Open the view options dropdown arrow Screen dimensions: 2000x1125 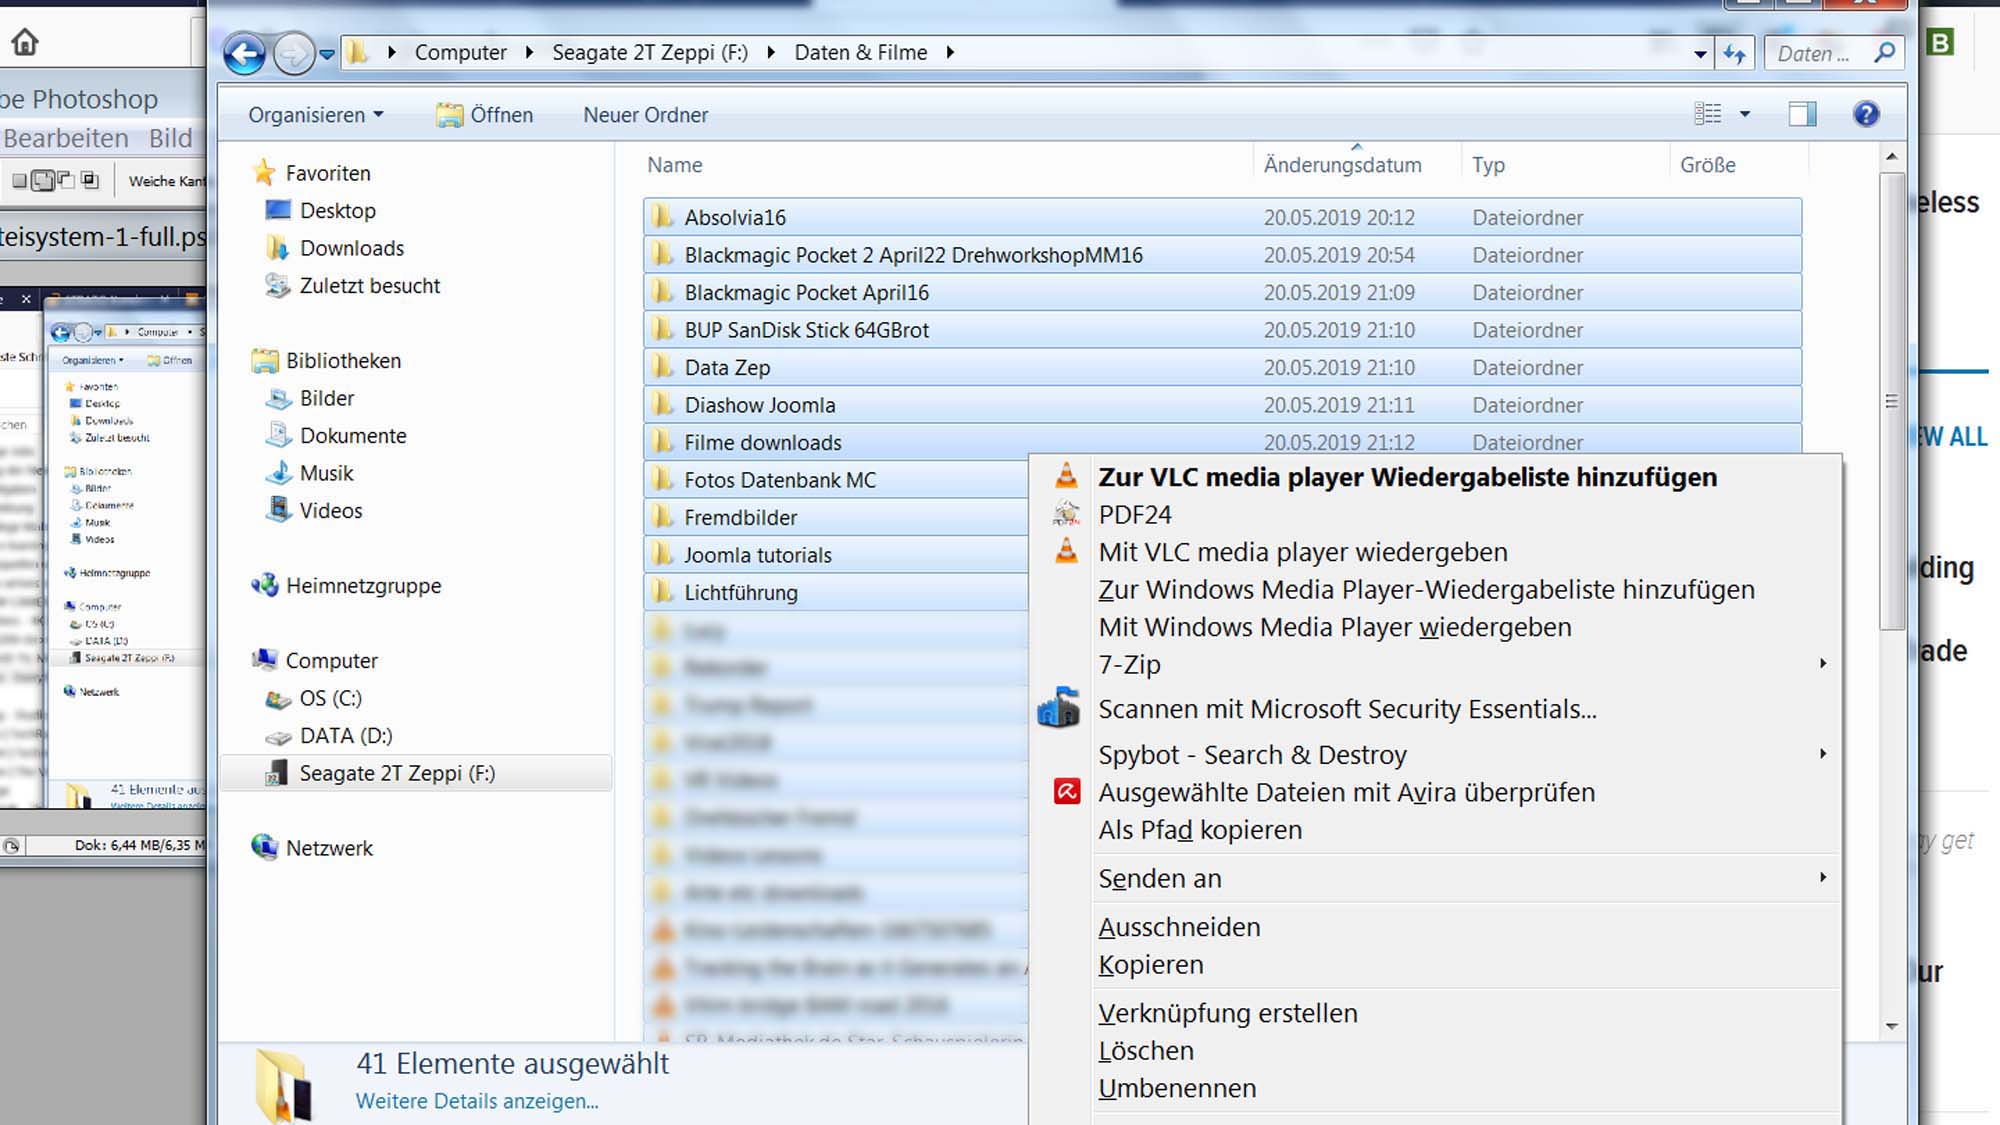tap(1745, 114)
